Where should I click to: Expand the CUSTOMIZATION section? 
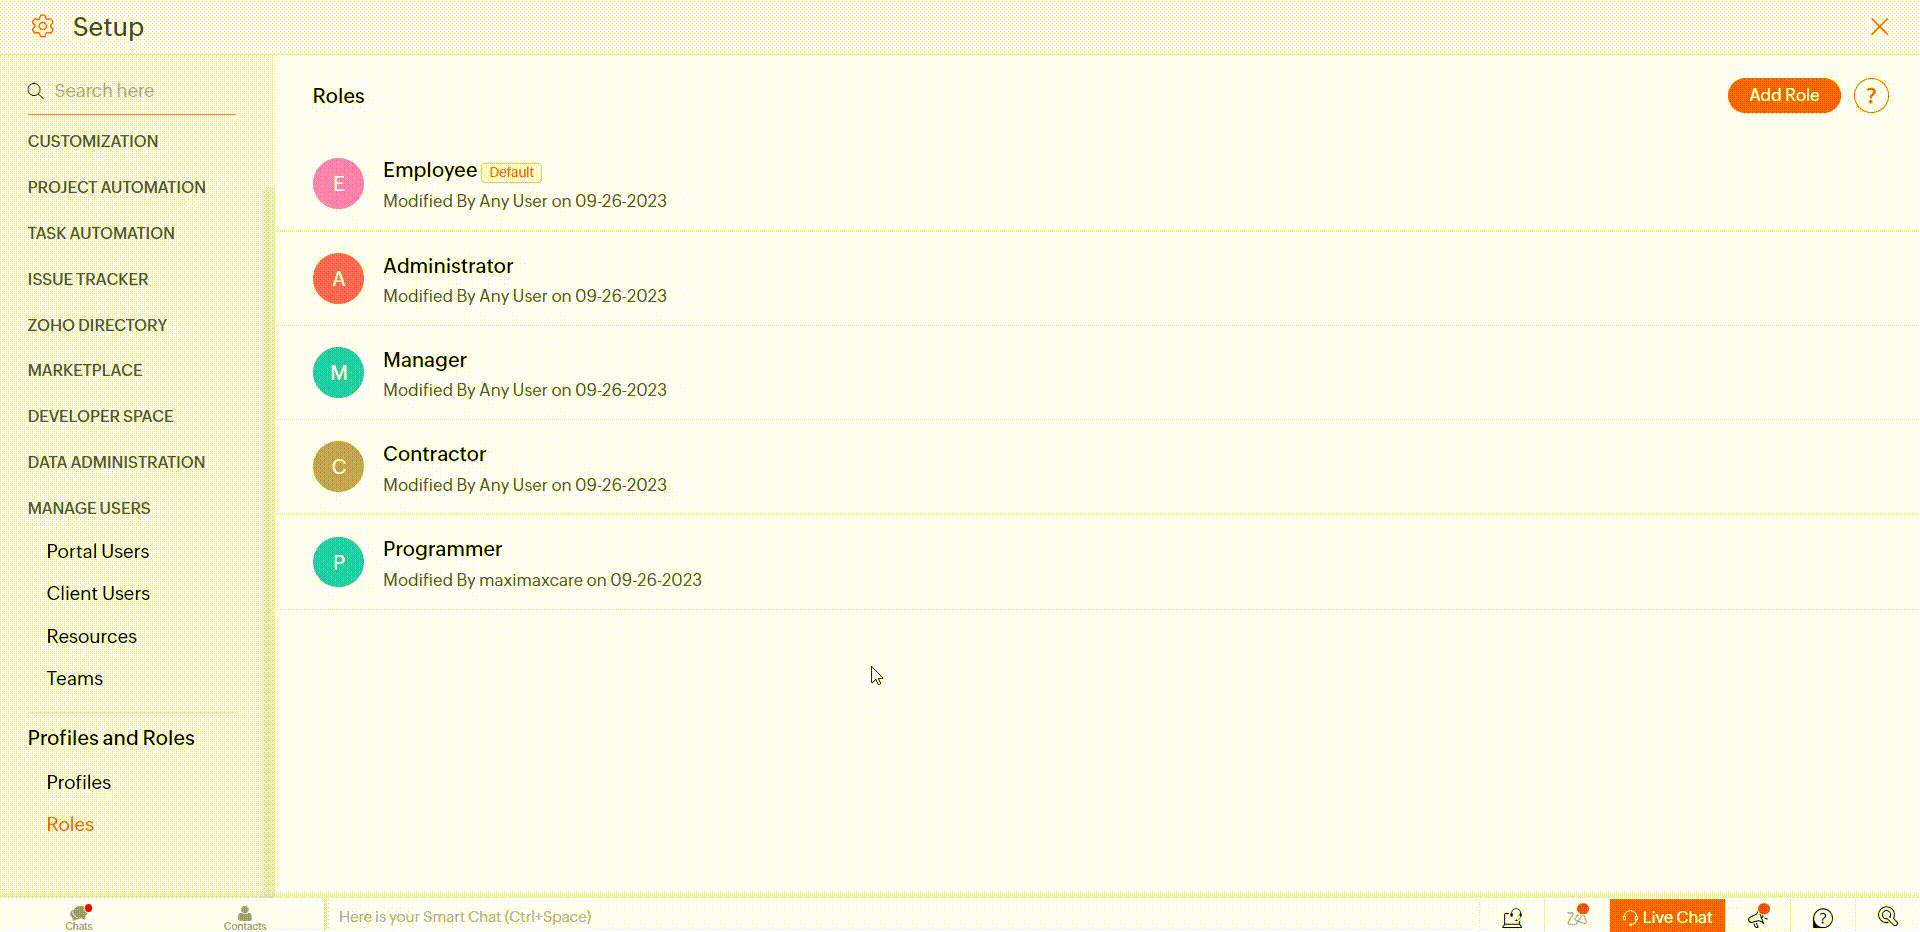click(x=93, y=141)
